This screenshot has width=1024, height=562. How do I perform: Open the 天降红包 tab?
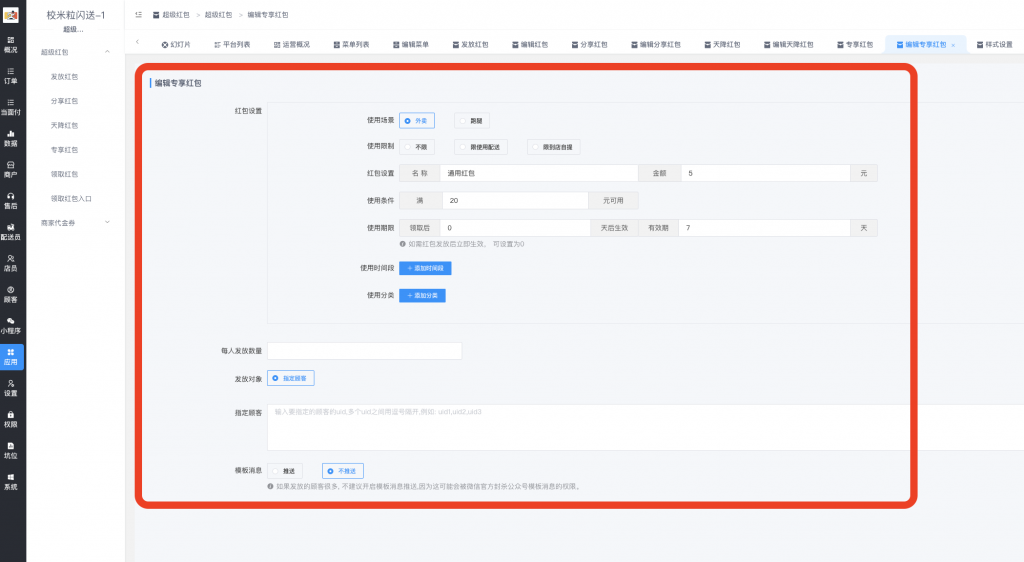[x=722, y=44]
